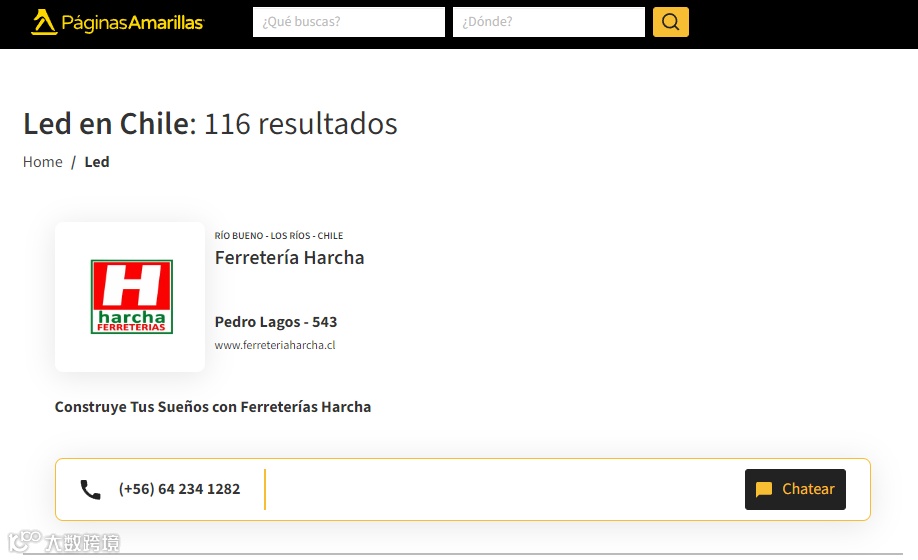
Task: Select the Led breadcrumb item
Action: 97,162
